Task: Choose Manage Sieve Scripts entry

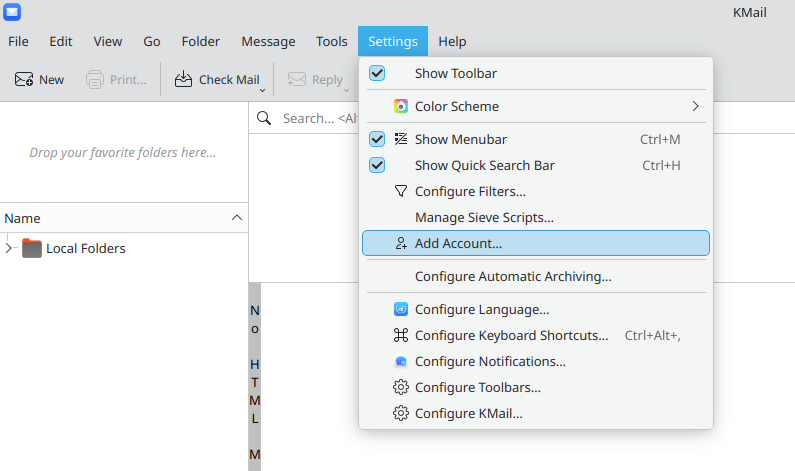Action: tap(535, 218)
